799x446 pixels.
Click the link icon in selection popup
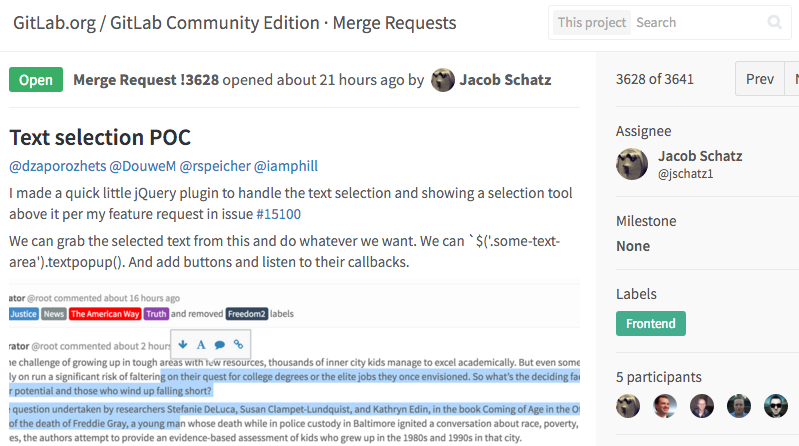tap(238, 344)
